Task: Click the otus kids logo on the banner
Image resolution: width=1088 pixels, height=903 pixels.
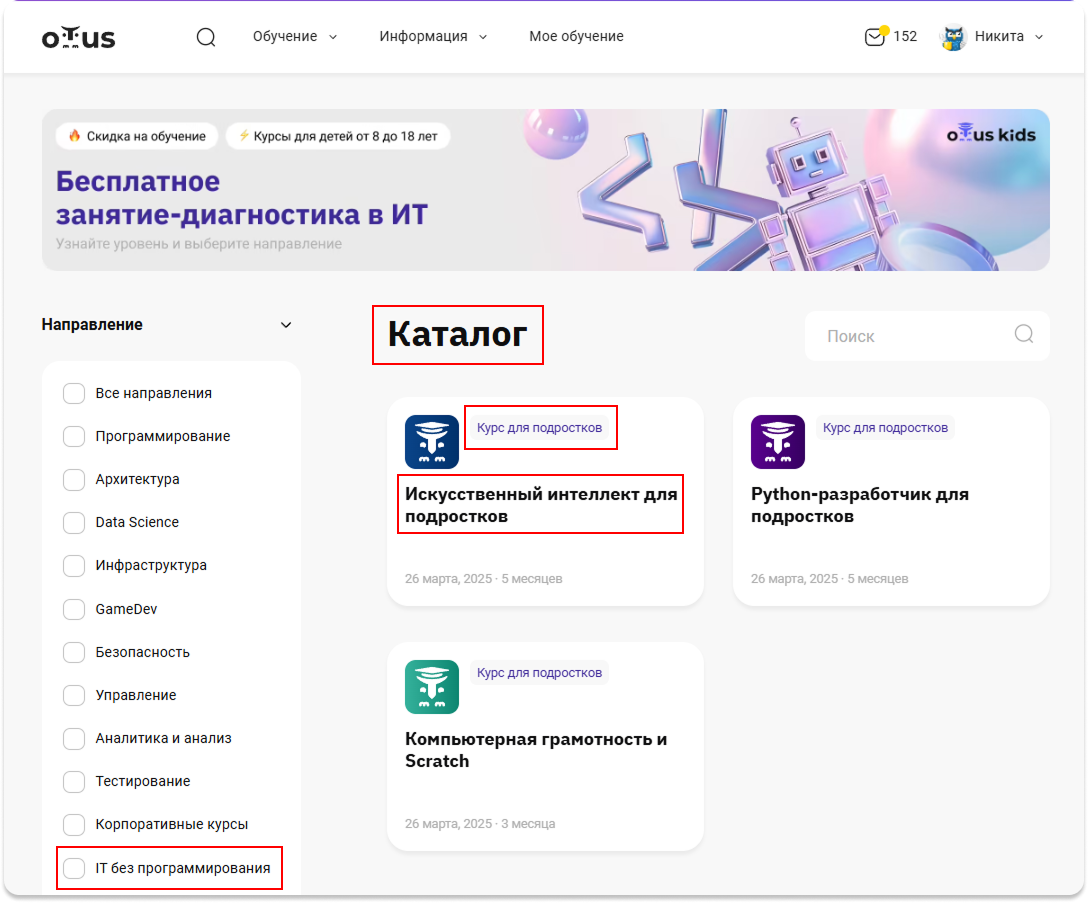Action: coord(991,133)
